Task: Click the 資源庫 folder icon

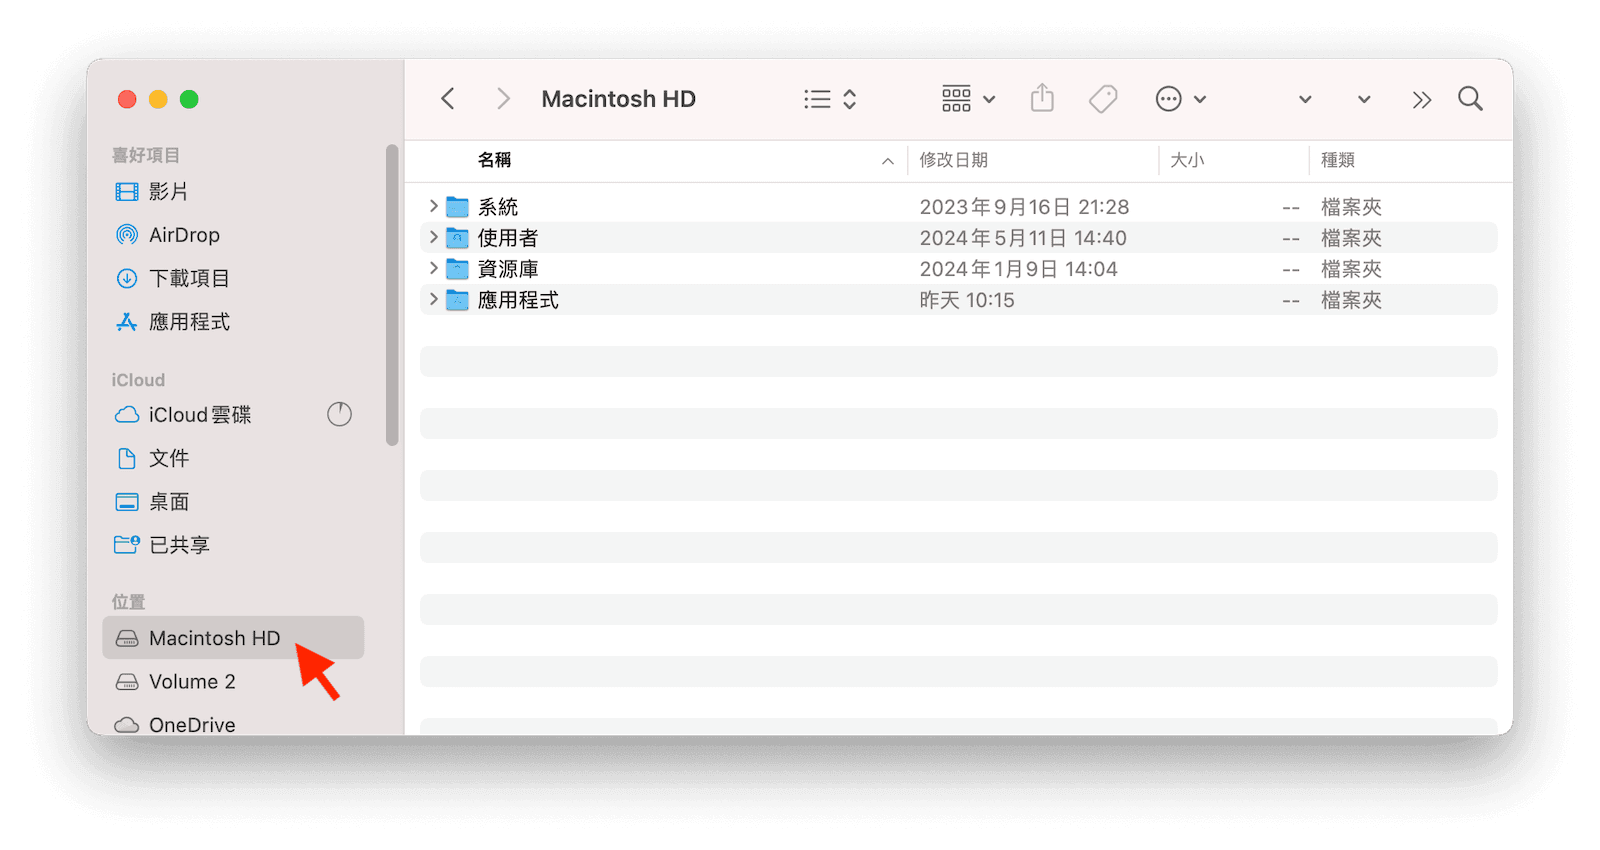Action: pos(457,269)
